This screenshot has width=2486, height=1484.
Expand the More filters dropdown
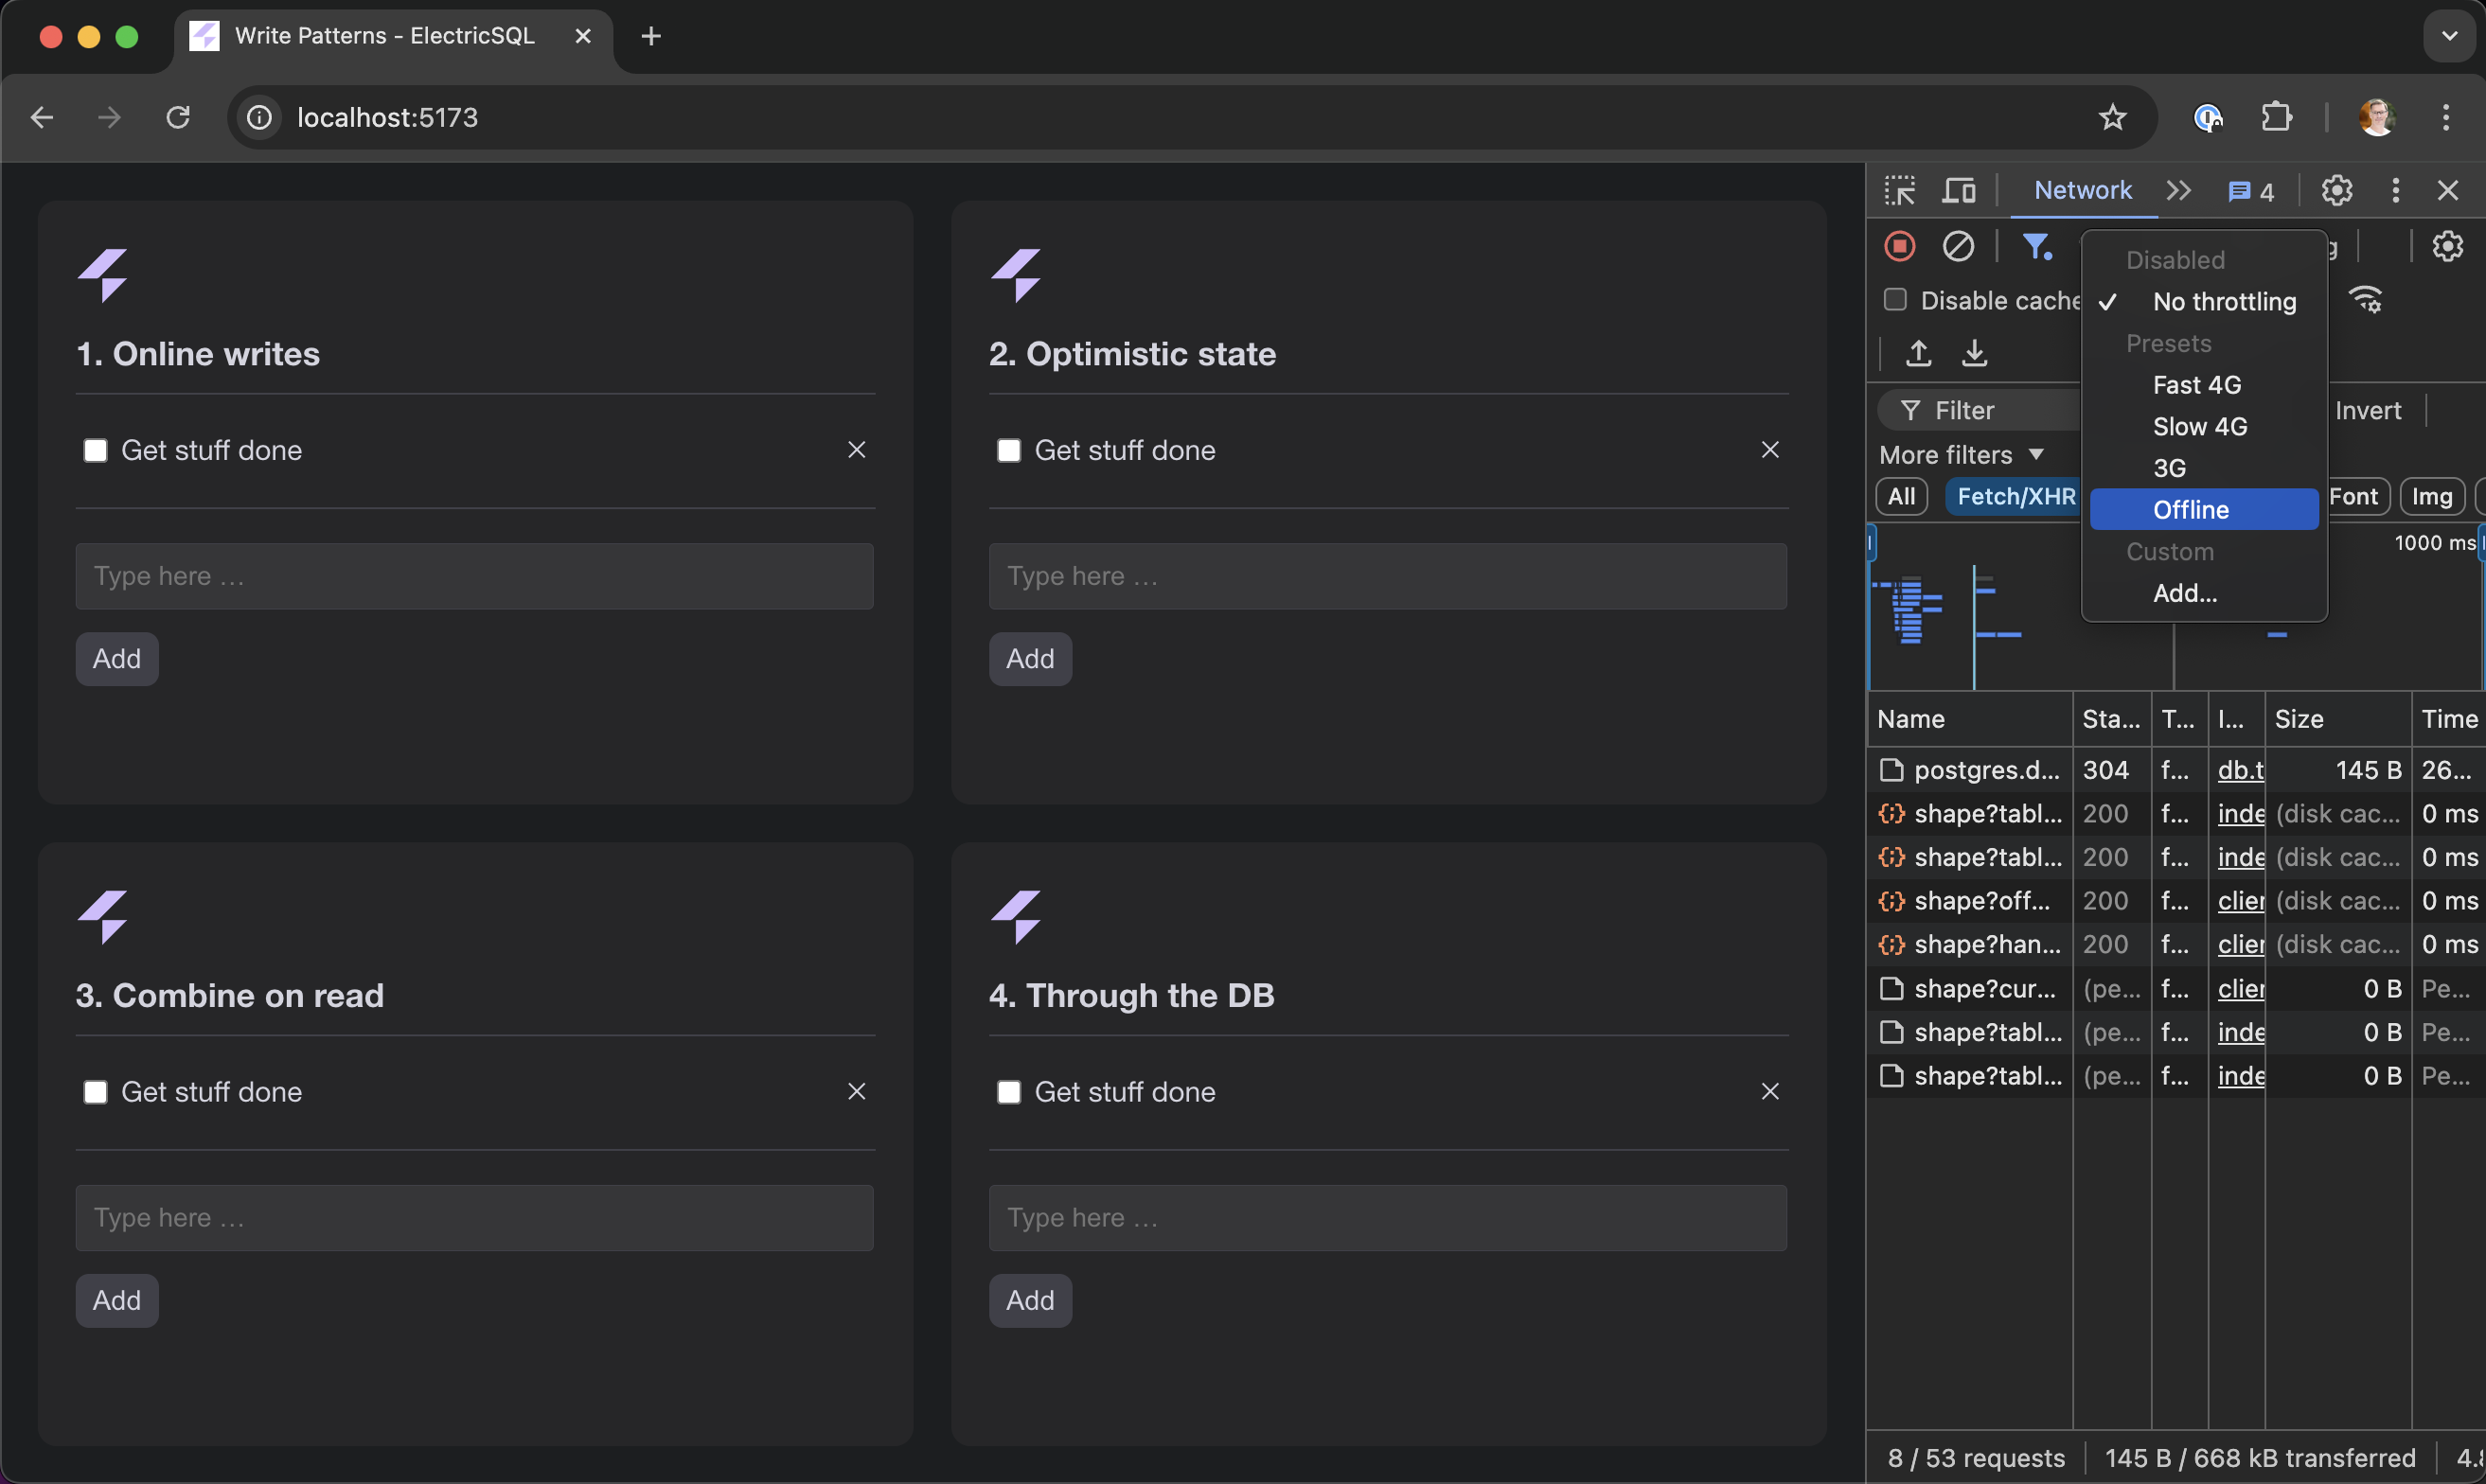pyautogui.click(x=1960, y=455)
